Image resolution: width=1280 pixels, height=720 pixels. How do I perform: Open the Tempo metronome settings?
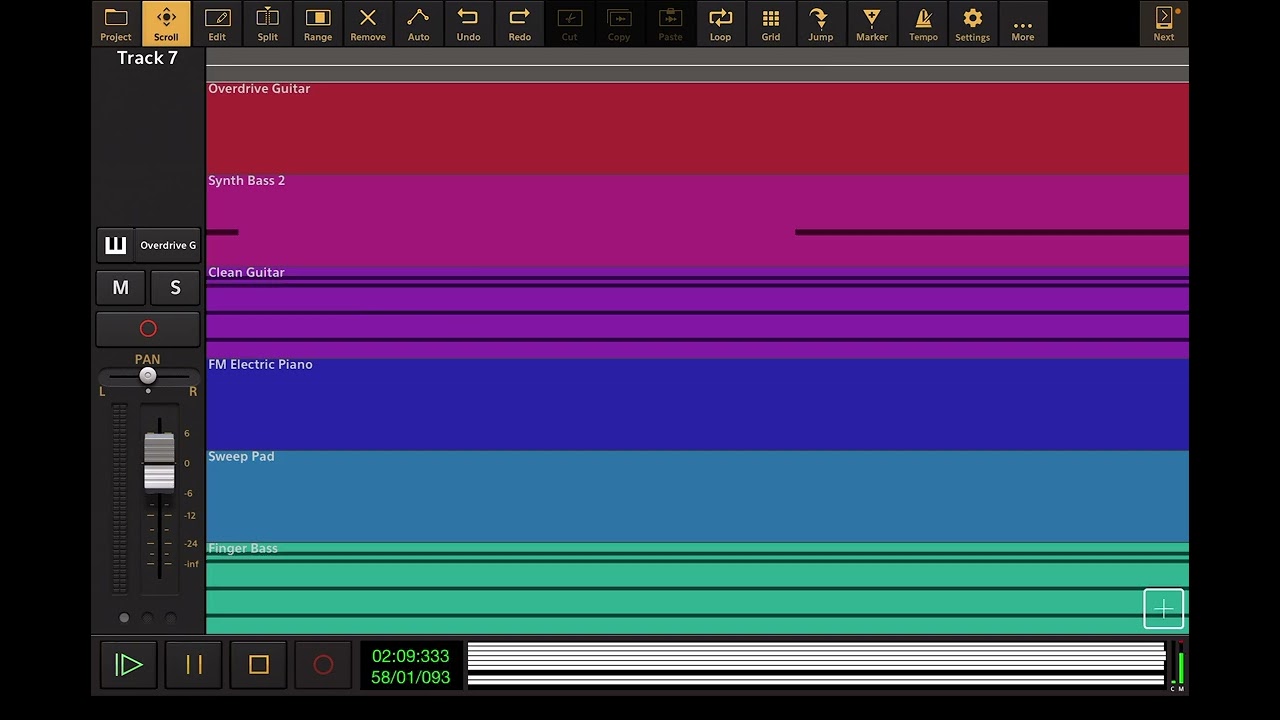[923, 24]
